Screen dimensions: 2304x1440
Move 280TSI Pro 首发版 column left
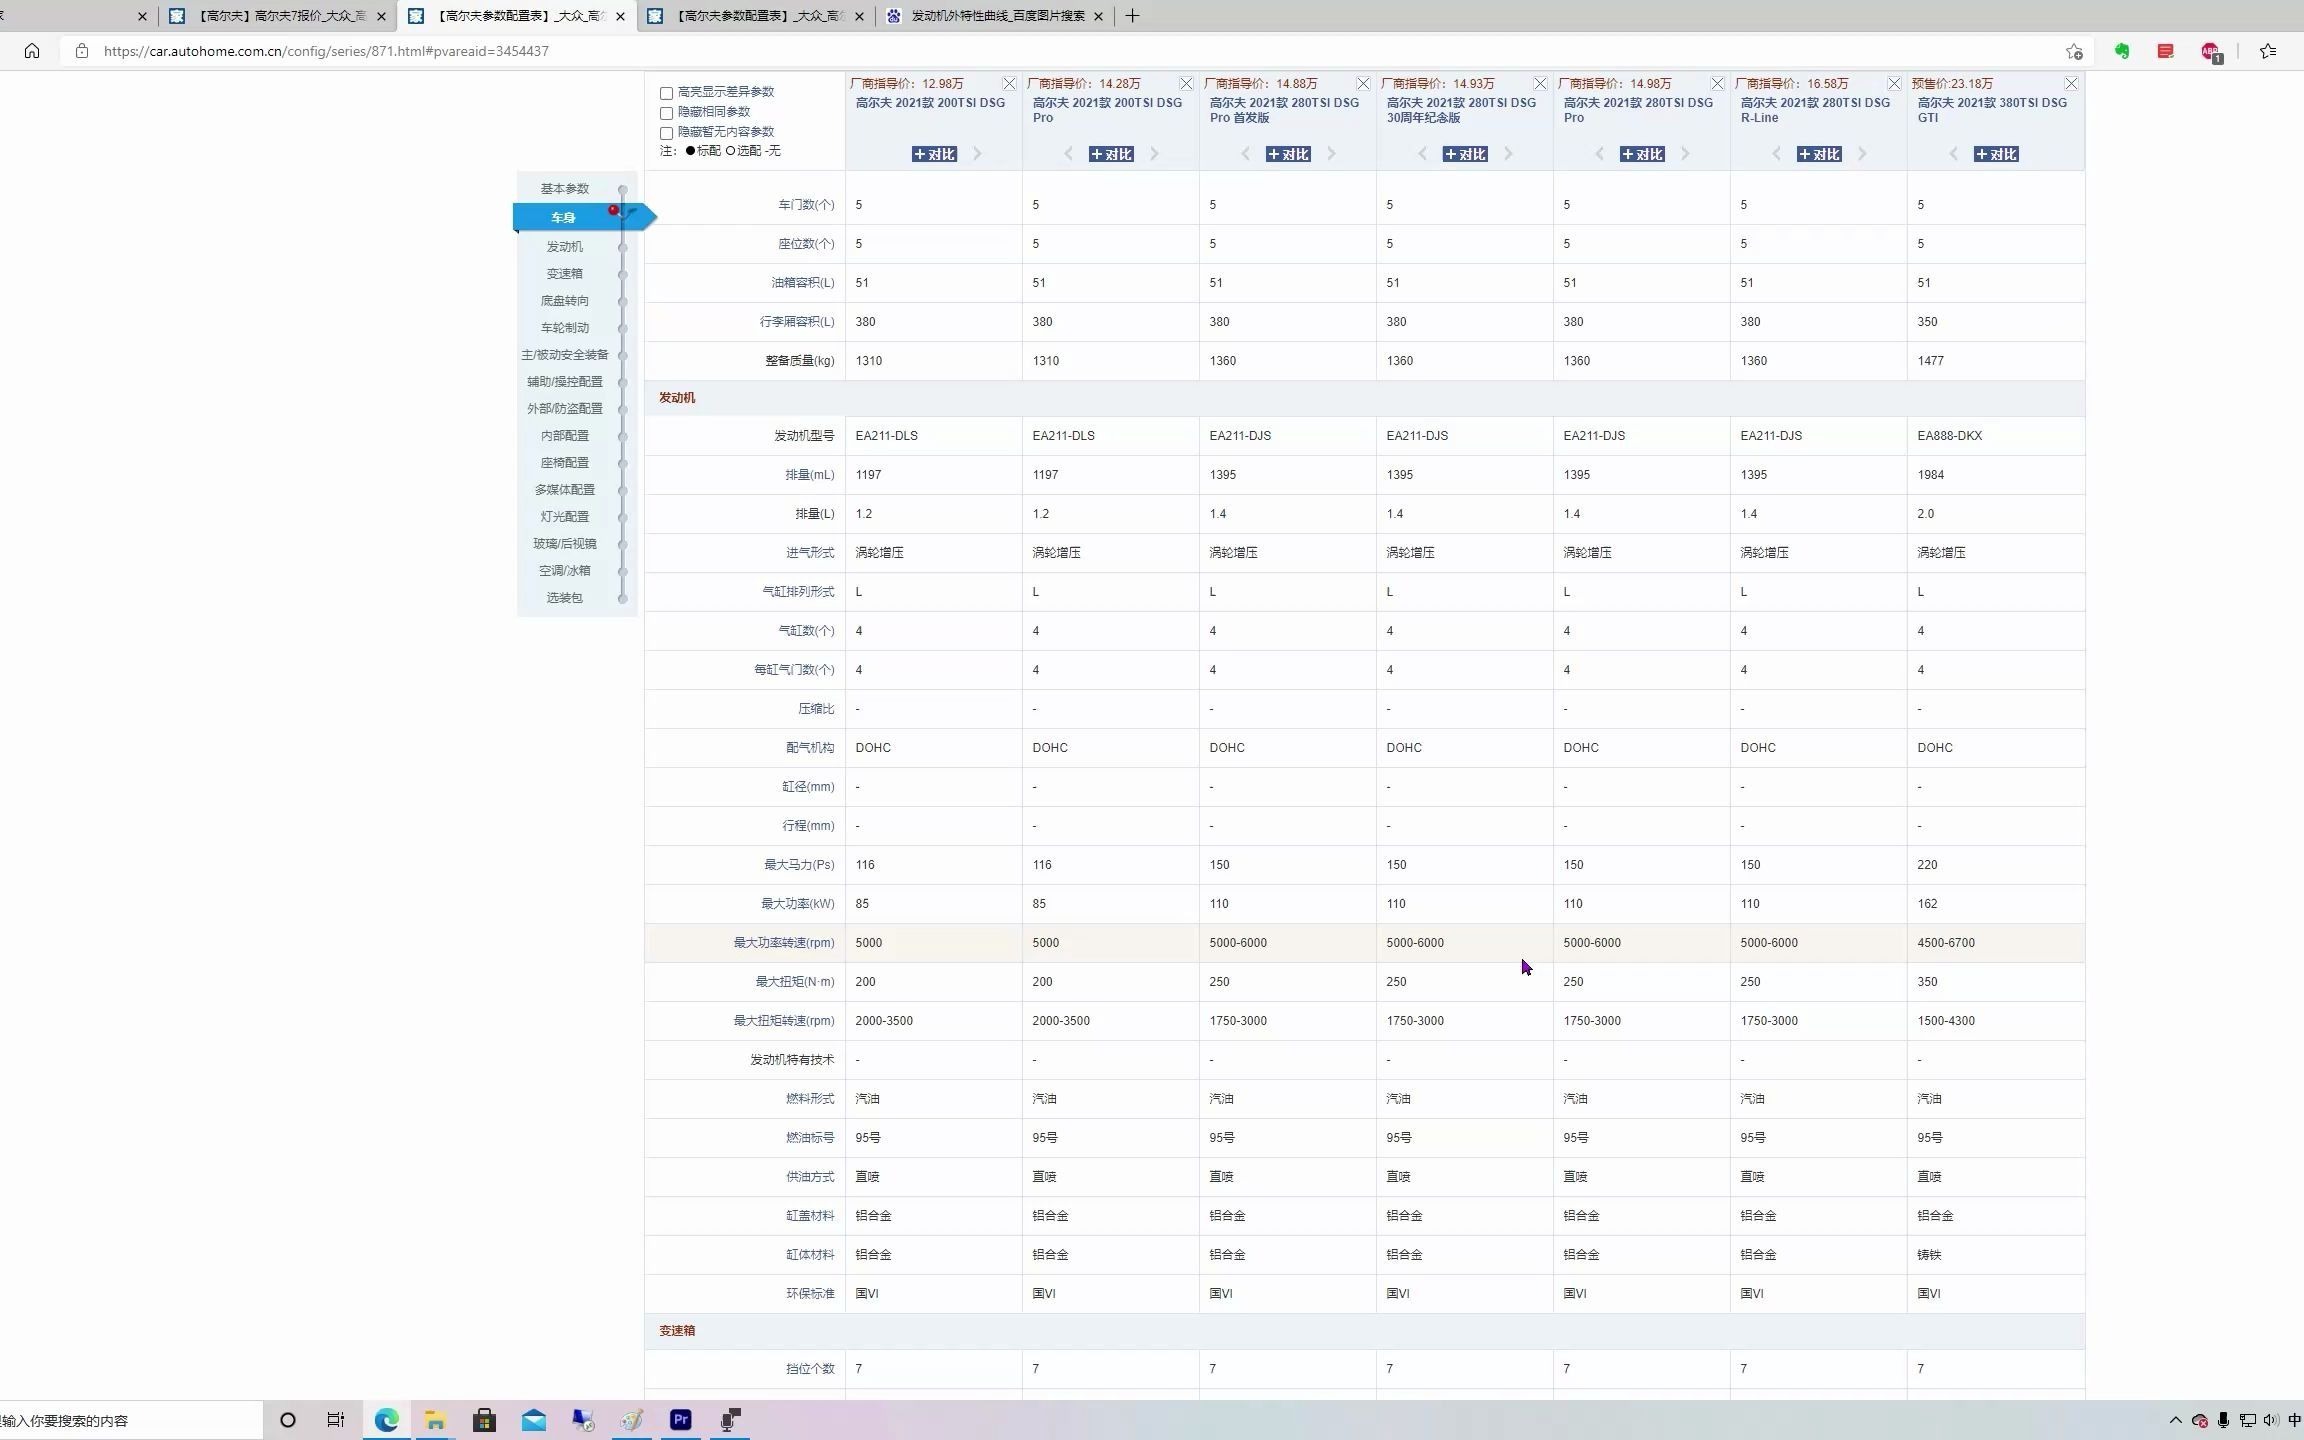[1245, 154]
